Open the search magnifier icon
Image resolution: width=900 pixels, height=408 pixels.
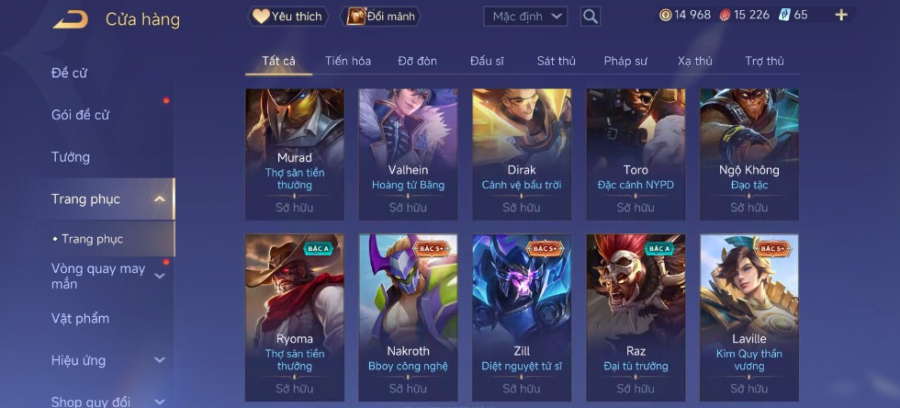coord(590,17)
